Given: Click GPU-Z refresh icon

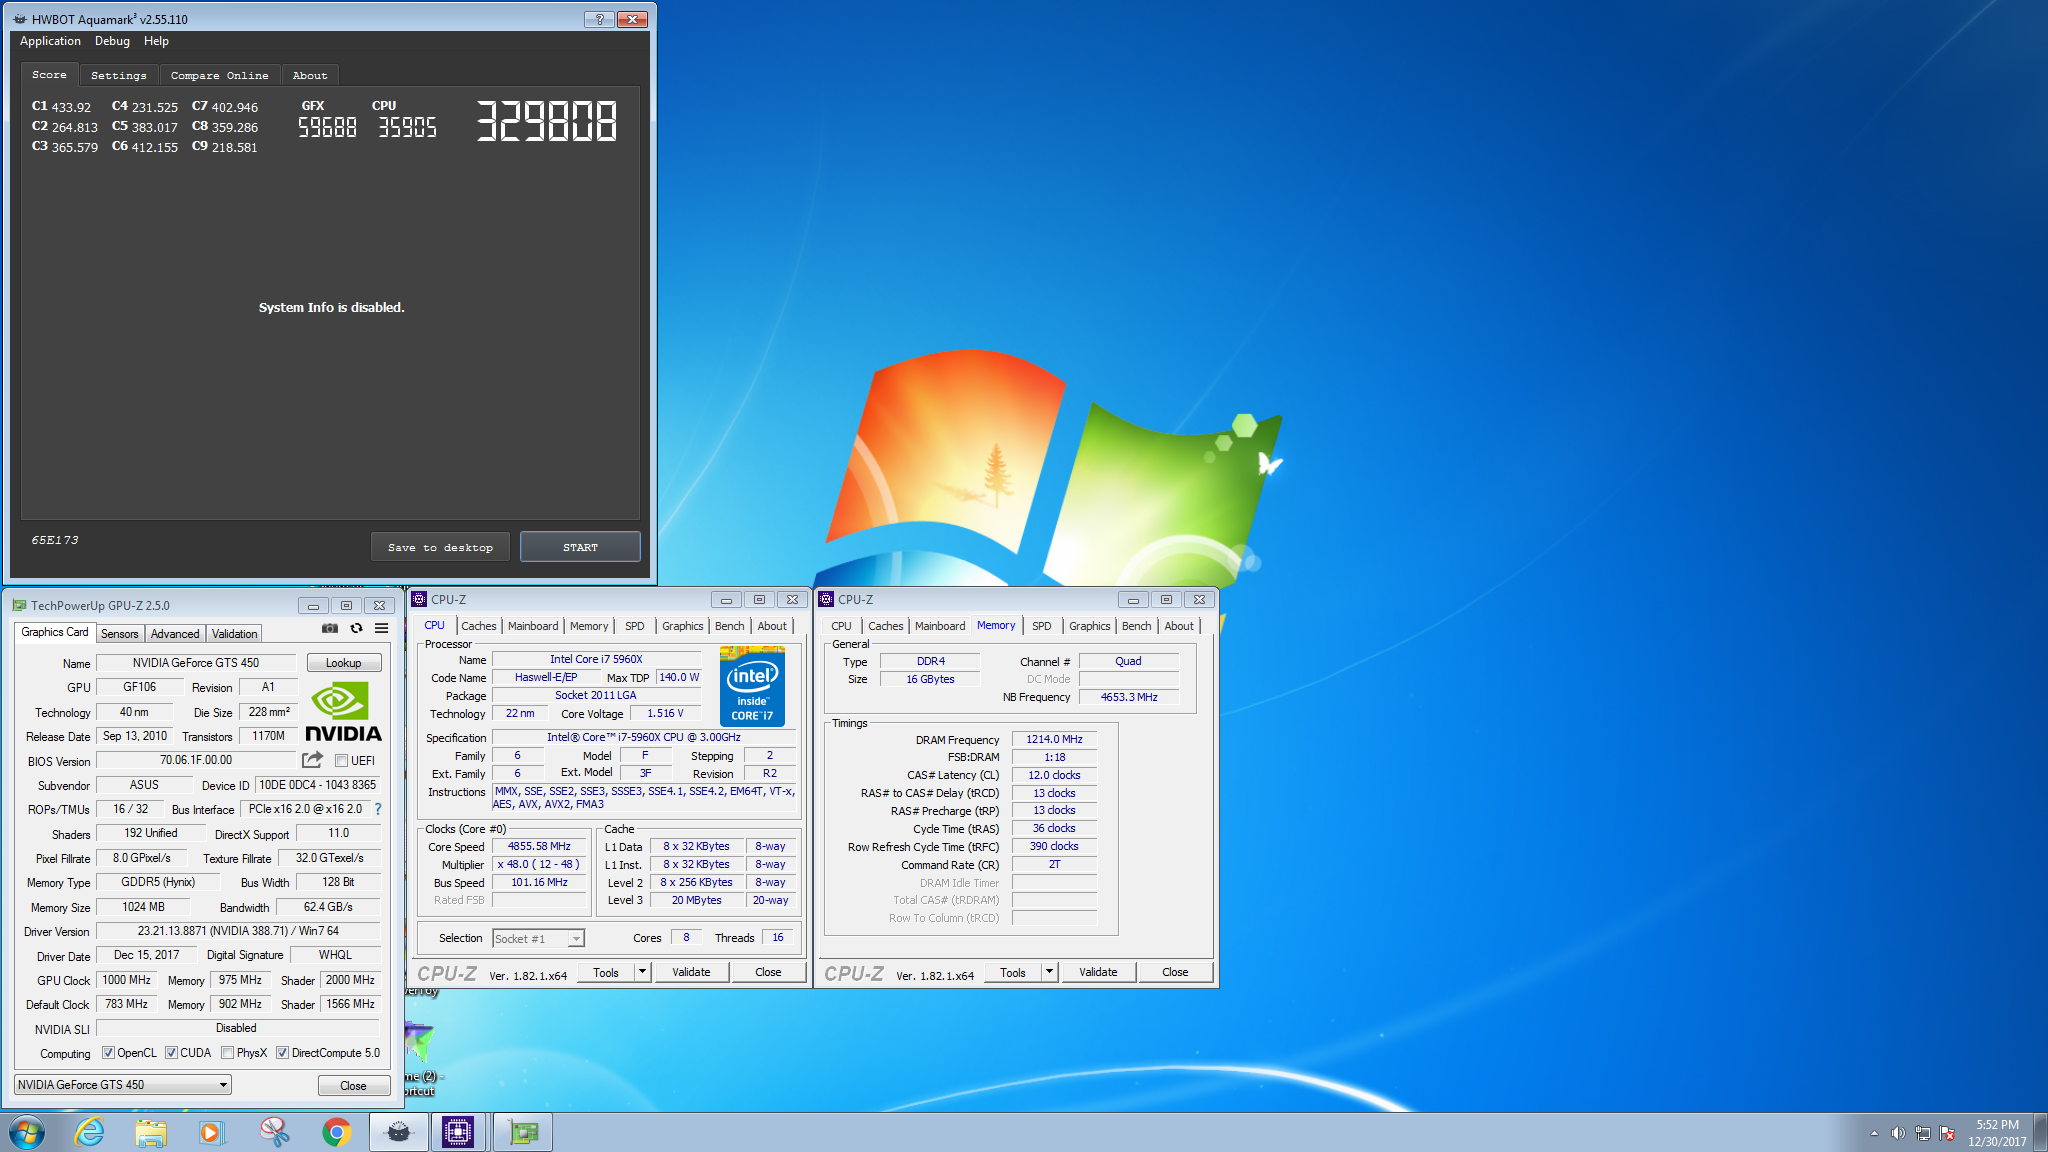Looking at the screenshot, I should [356, 628].
